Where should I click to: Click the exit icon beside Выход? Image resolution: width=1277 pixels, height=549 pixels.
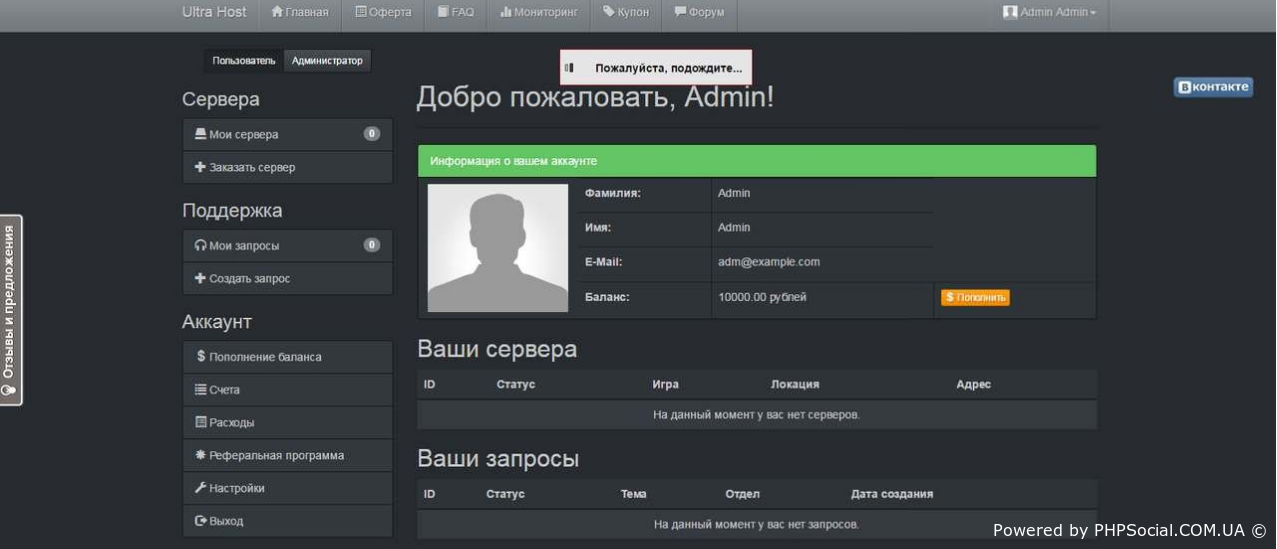(200, 521)
